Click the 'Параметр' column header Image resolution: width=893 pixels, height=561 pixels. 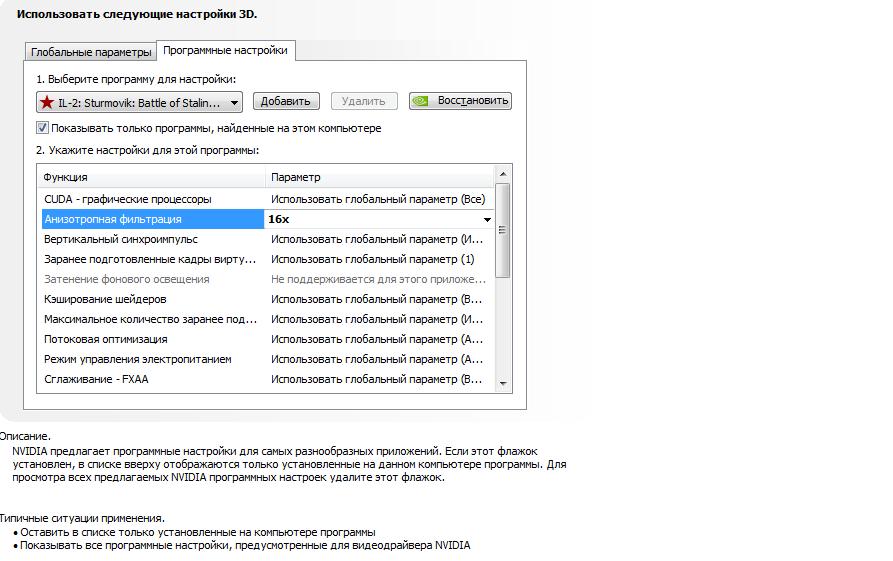click(380, 177)
